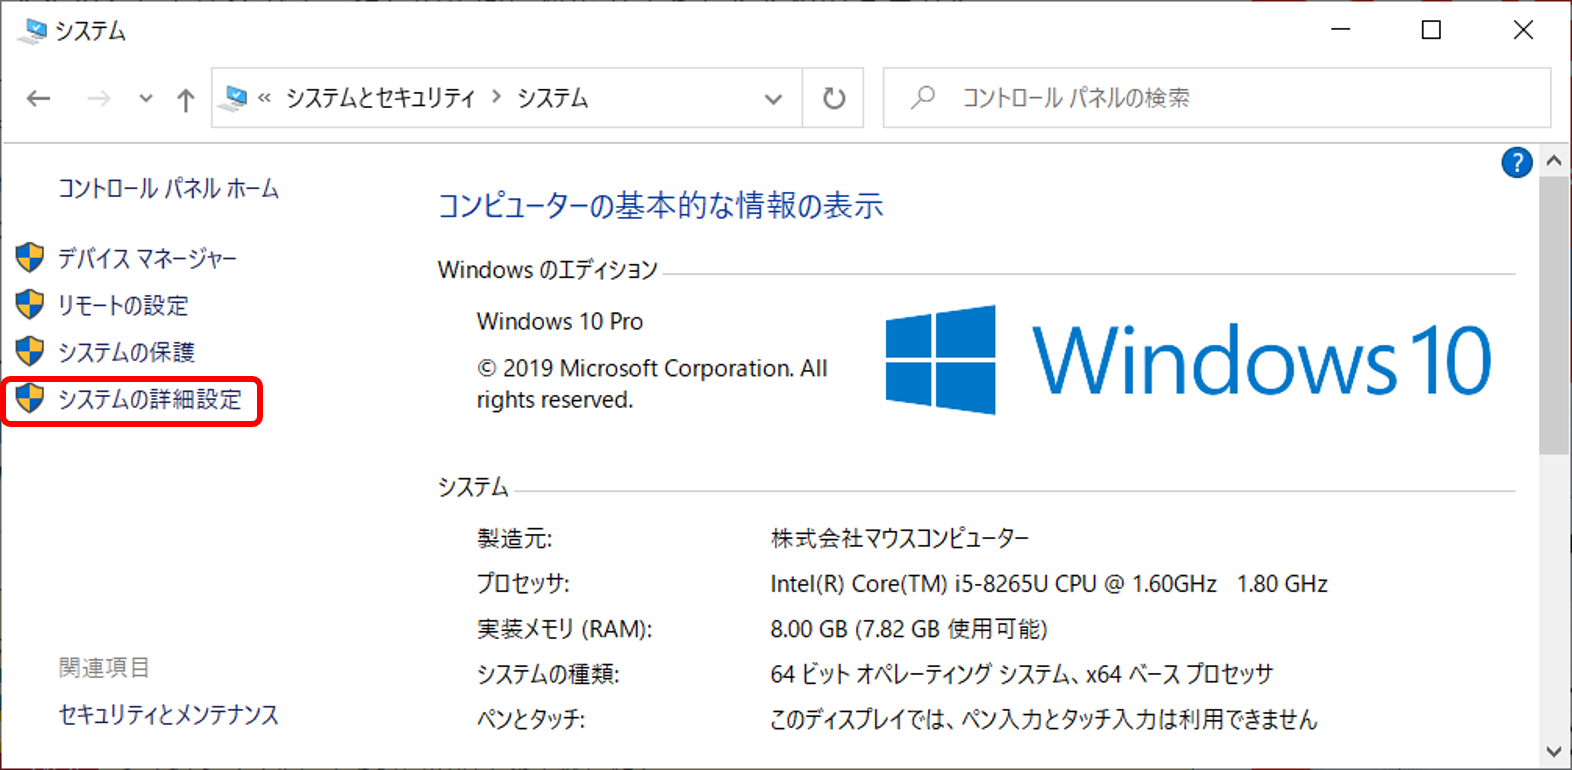Open デバイス マネージャー link
The image size is (1572, 770).
coord(147,259)
